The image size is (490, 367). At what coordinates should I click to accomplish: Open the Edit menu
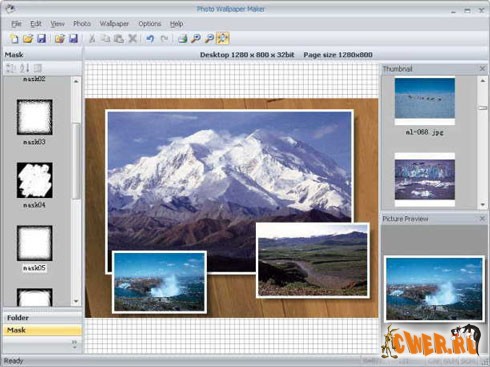[36, 24]
